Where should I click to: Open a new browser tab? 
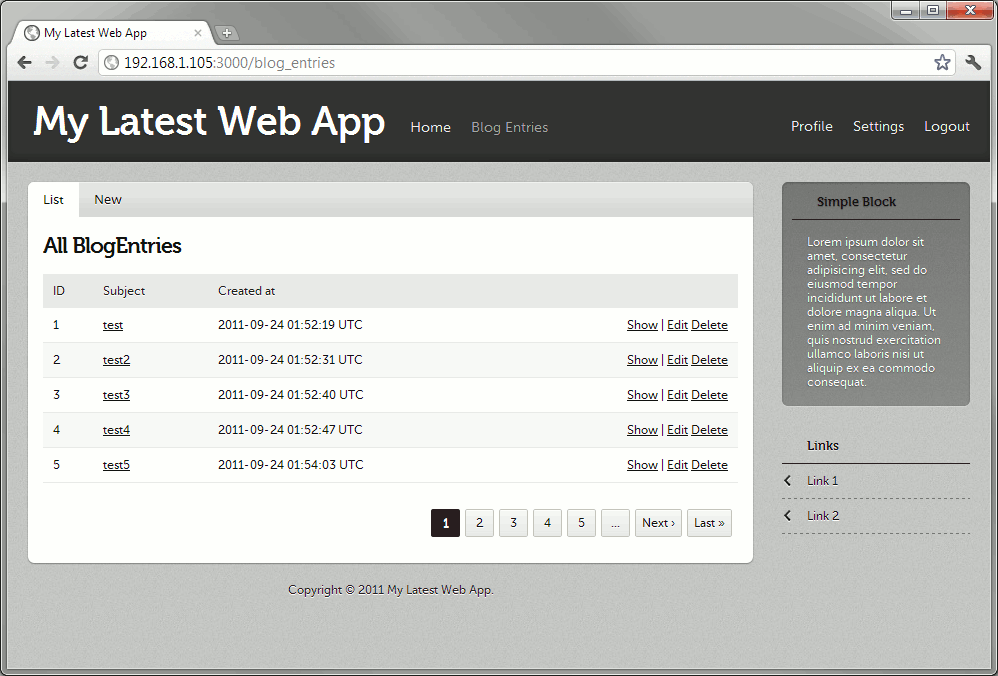pos(227,33)
